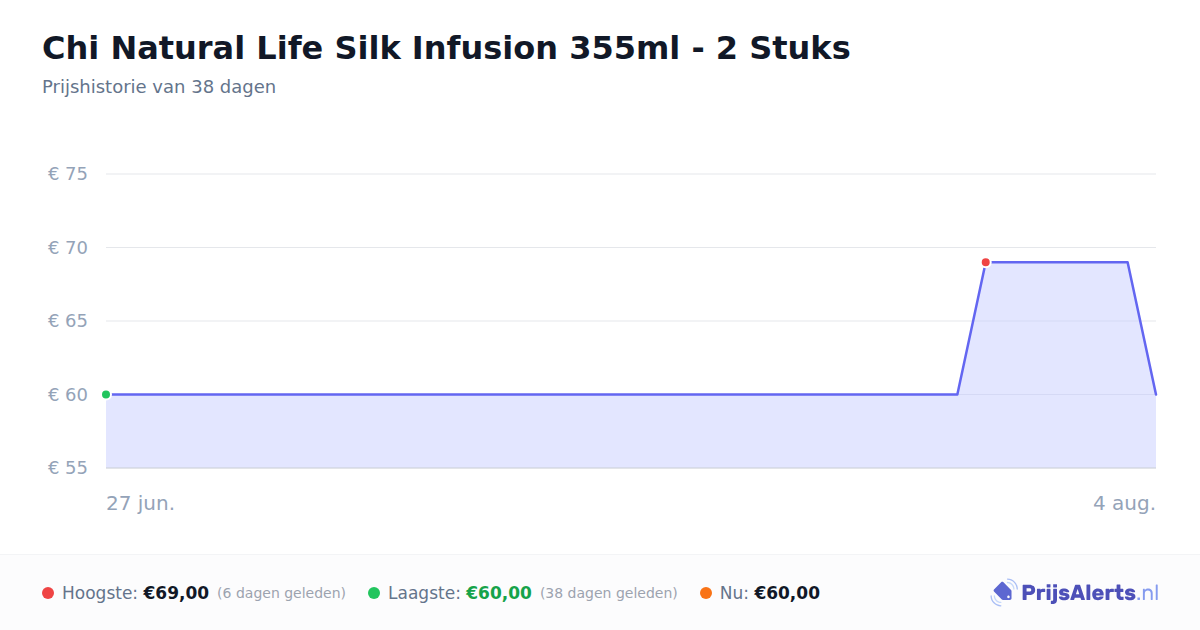This screenshot has width=1200, height=630.
Task: Click the Prijshistorie van 38 dagen subtitle
Action: tap(159, 87)
